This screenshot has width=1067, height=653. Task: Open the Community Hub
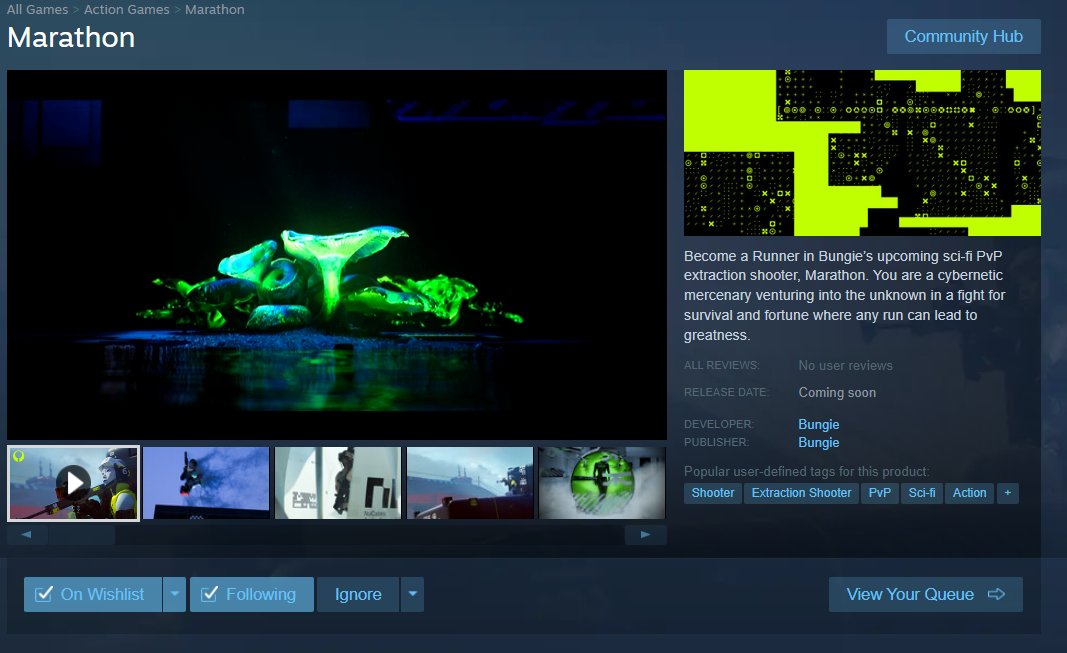click(x=964, y=37)
